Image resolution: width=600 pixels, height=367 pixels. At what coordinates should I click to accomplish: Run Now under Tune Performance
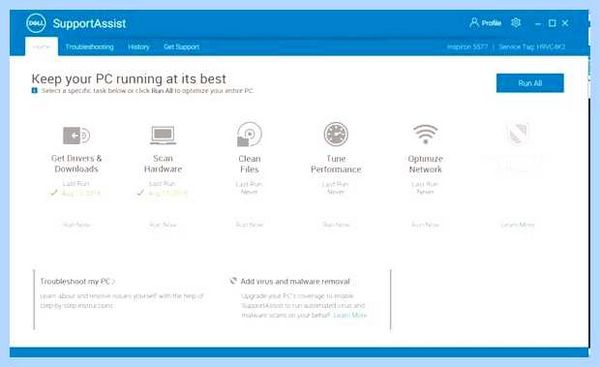(336, 225)
